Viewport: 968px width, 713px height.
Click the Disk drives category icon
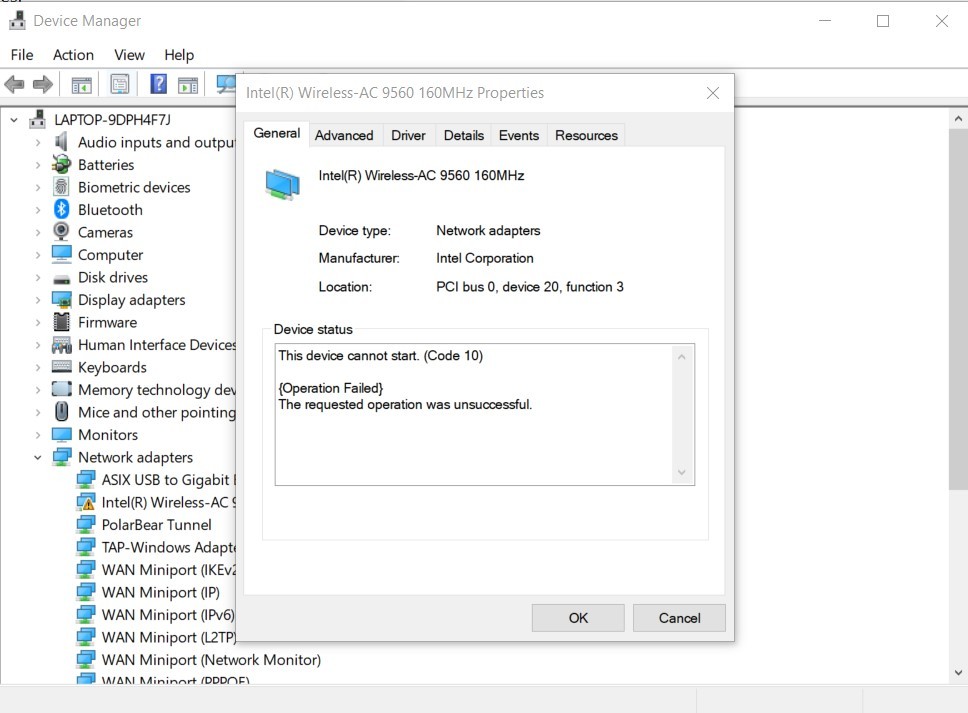(x=61, y=278)
